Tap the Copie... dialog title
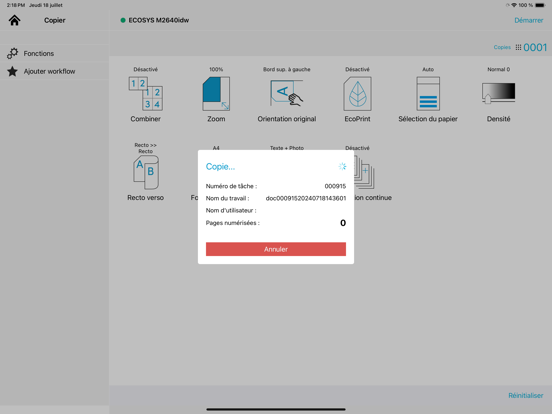This screenshot has width=552, height=414. (x=220, y=167)
